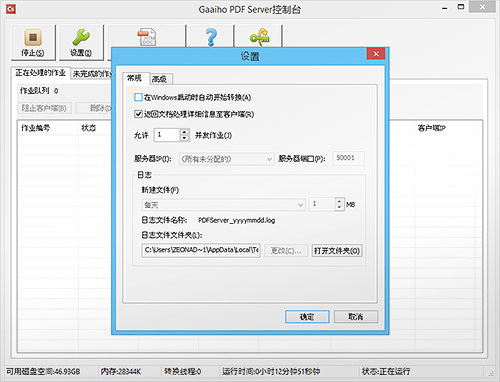The height and width of the screenshot is (382, 500).
Task: Click the PDF document toolbar icon
Action: click(147, 37)
